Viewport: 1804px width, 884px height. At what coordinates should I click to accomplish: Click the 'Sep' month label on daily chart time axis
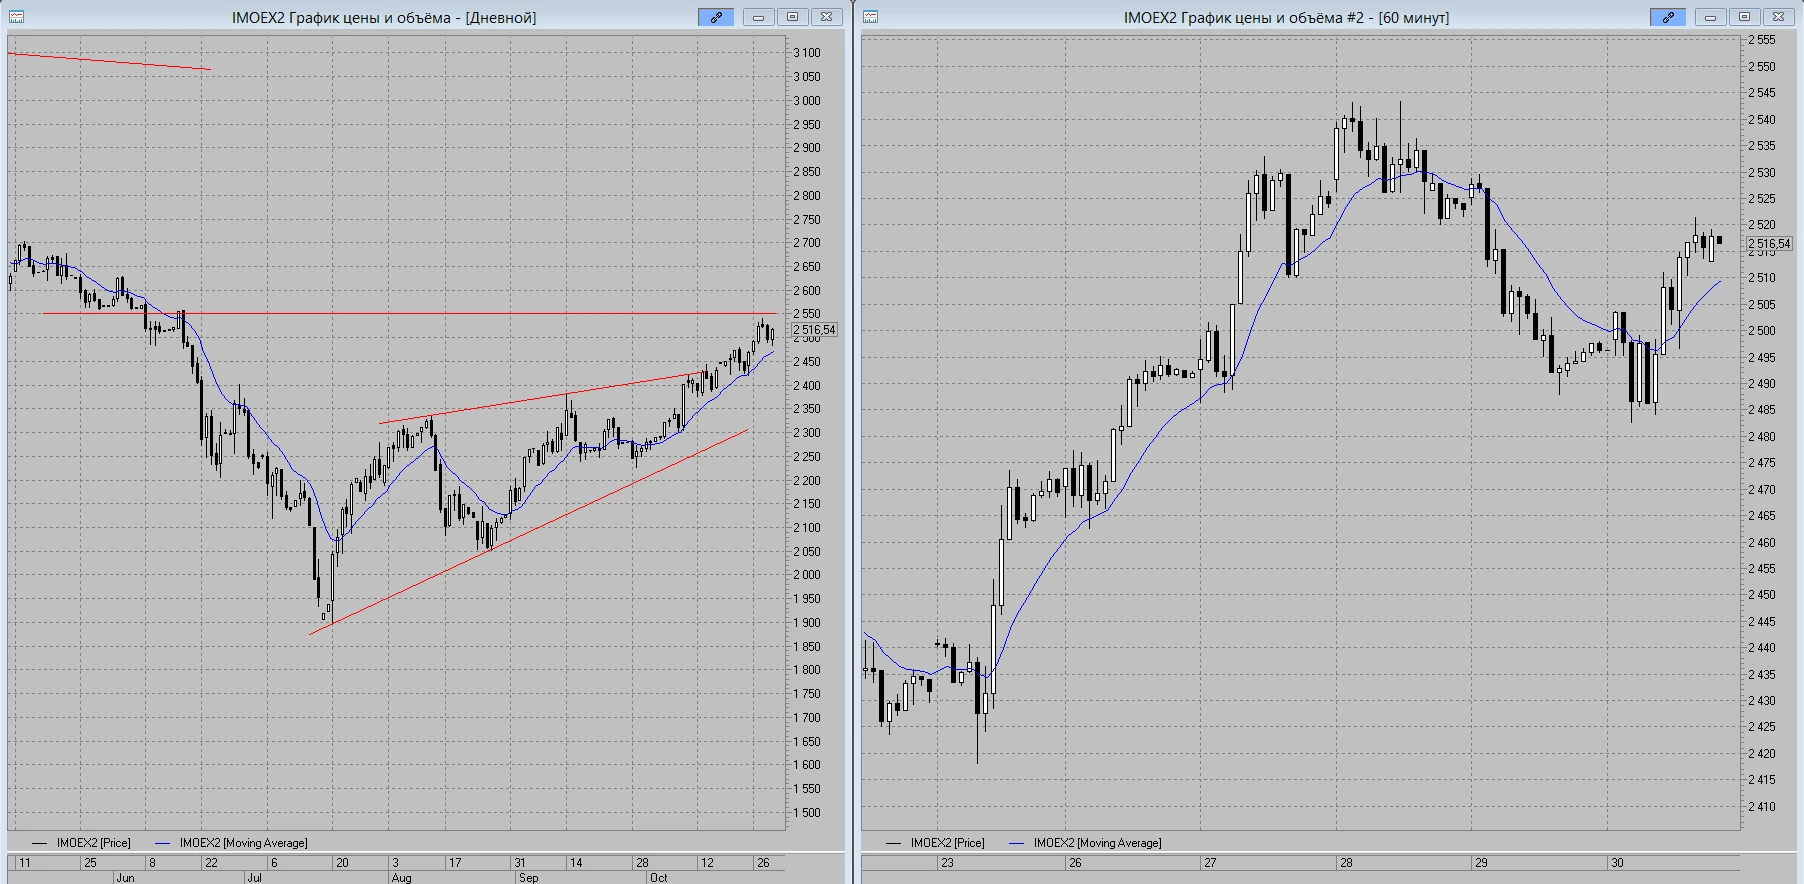pos(529,877)
